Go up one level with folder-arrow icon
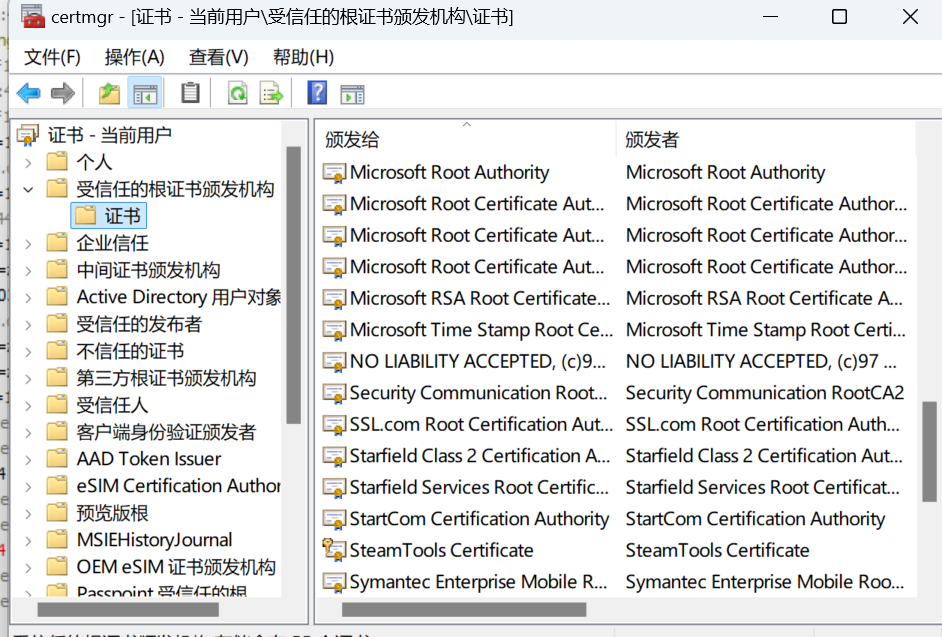 point(109,93)
